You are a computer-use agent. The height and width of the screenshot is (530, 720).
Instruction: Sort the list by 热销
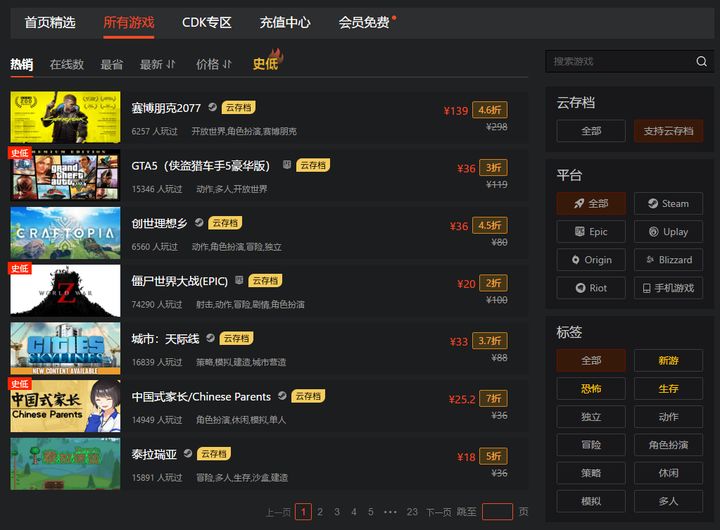tap(22, 64)
